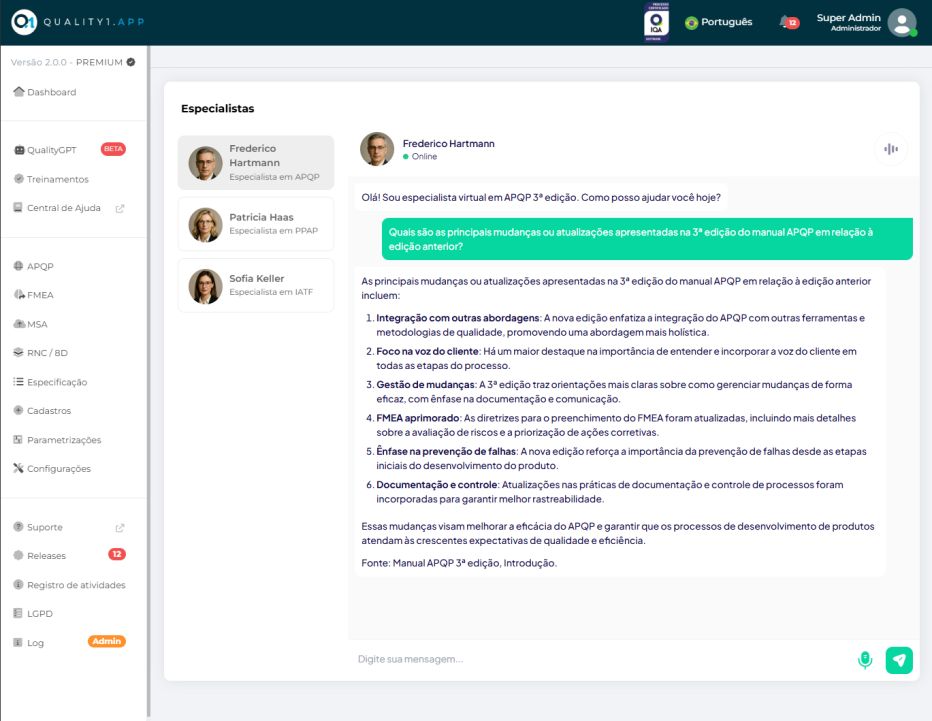
Task: Click the Registro de atividades icon
Action: (18, 584)
